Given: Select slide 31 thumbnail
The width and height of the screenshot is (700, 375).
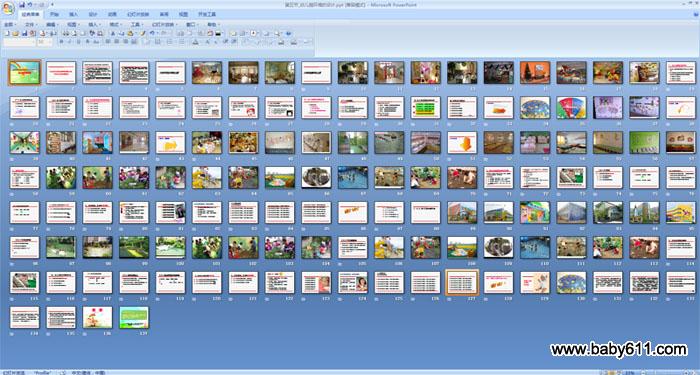Looking at the screenshot, I should [x=425, y=108].
